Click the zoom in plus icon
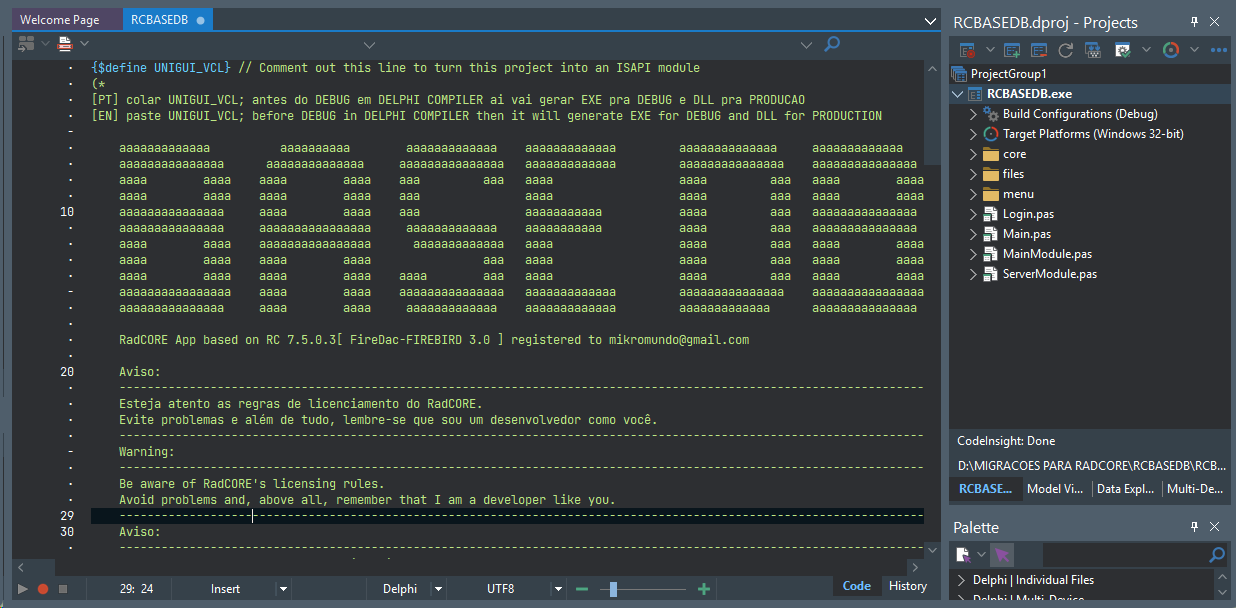This screenshot has width=1236, height=608. (x=704, y=589)
